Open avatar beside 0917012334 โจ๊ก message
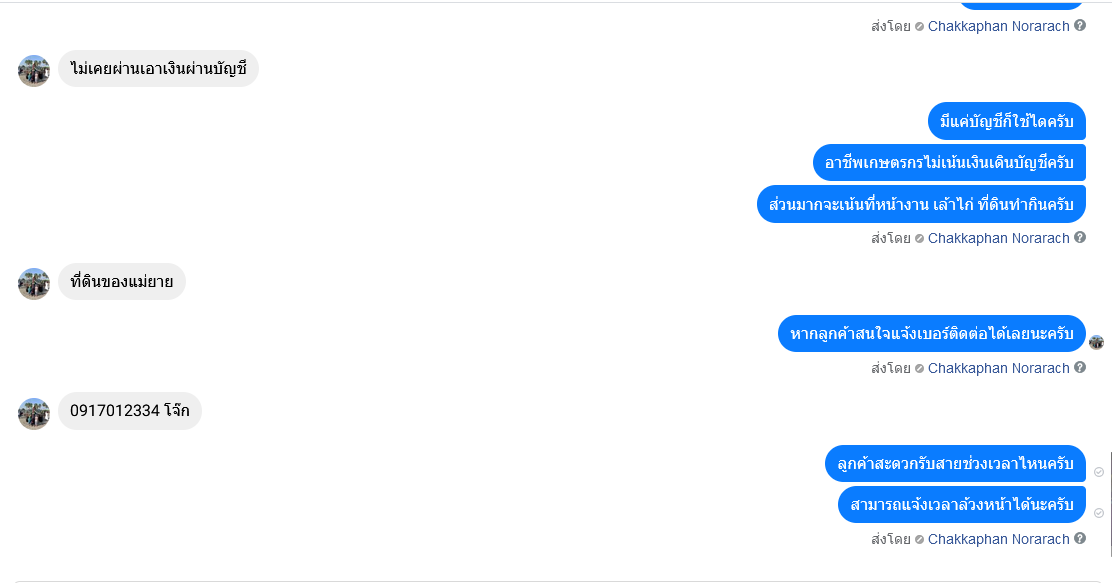 coord(33,413)
